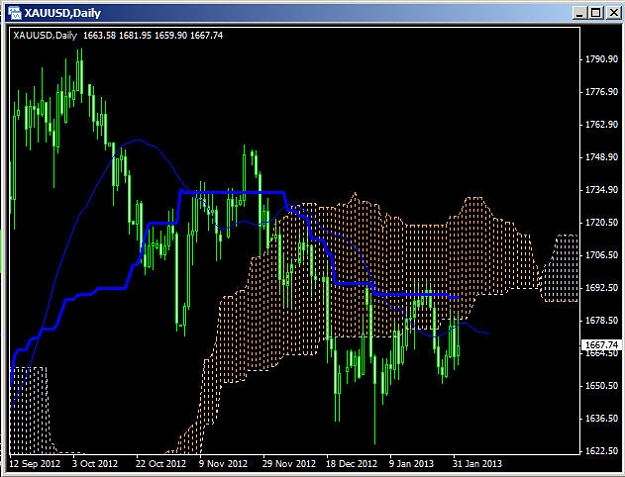Click the XAUUSD,Daily title bar text
The image size is (625, 477).
tap(63, 13)
